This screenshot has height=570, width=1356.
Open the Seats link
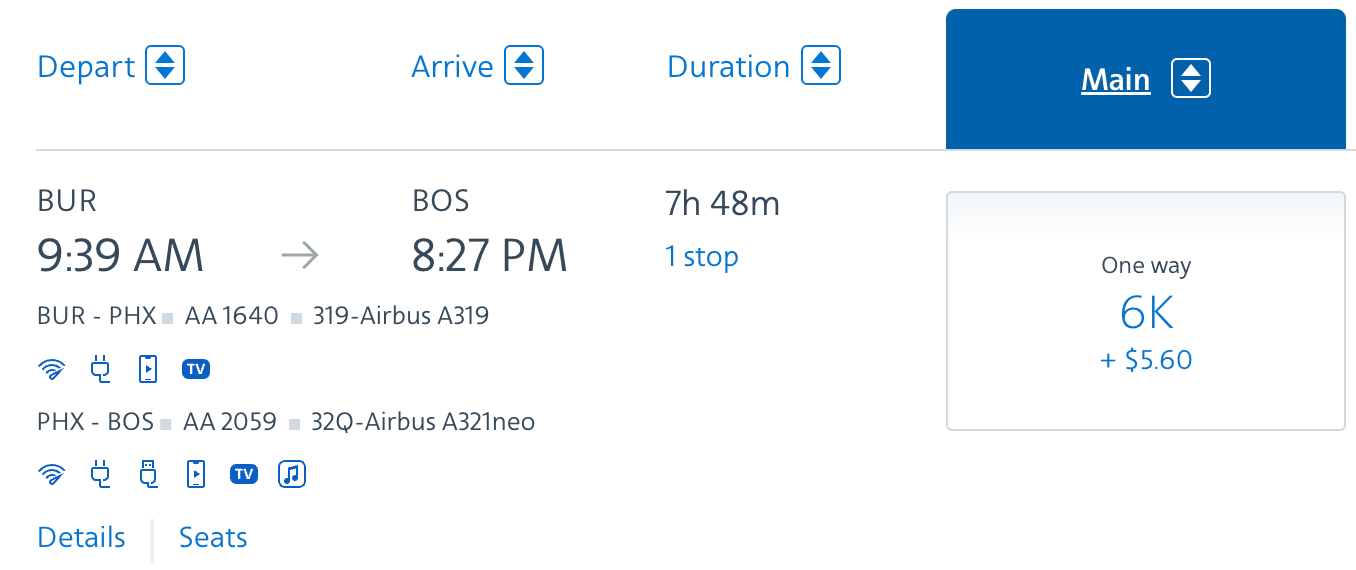tap(213, 537)
